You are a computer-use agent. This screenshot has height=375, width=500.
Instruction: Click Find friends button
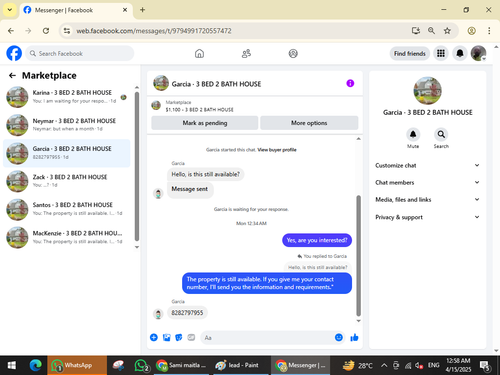[x=410, y=53]
